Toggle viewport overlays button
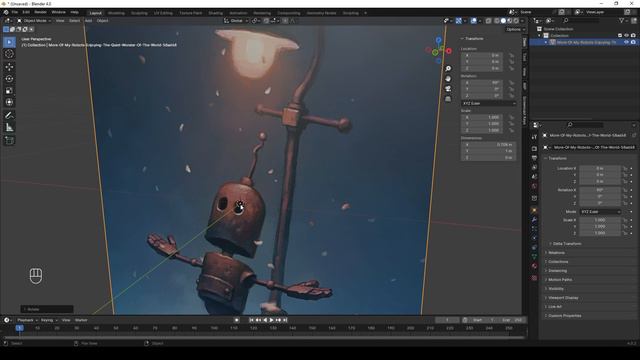 (x=473, y=20)
